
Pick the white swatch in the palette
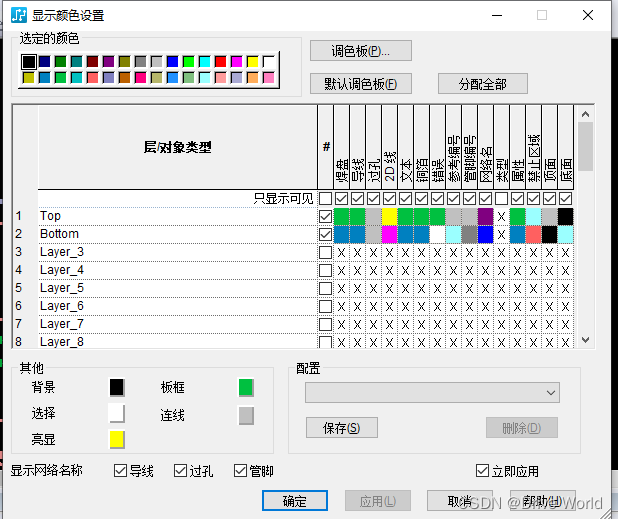point(269,61)
